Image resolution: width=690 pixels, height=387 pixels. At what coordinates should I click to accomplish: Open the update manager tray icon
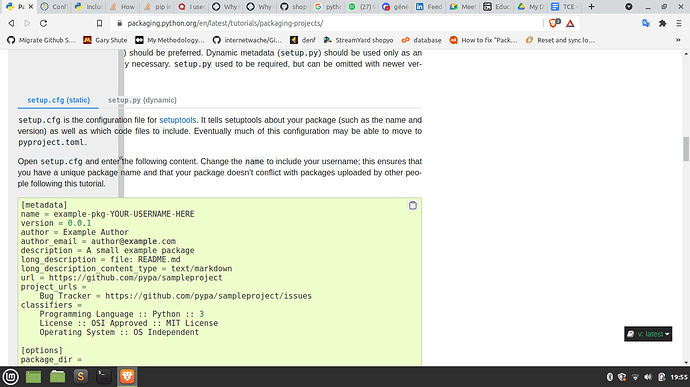click(661, 377)
